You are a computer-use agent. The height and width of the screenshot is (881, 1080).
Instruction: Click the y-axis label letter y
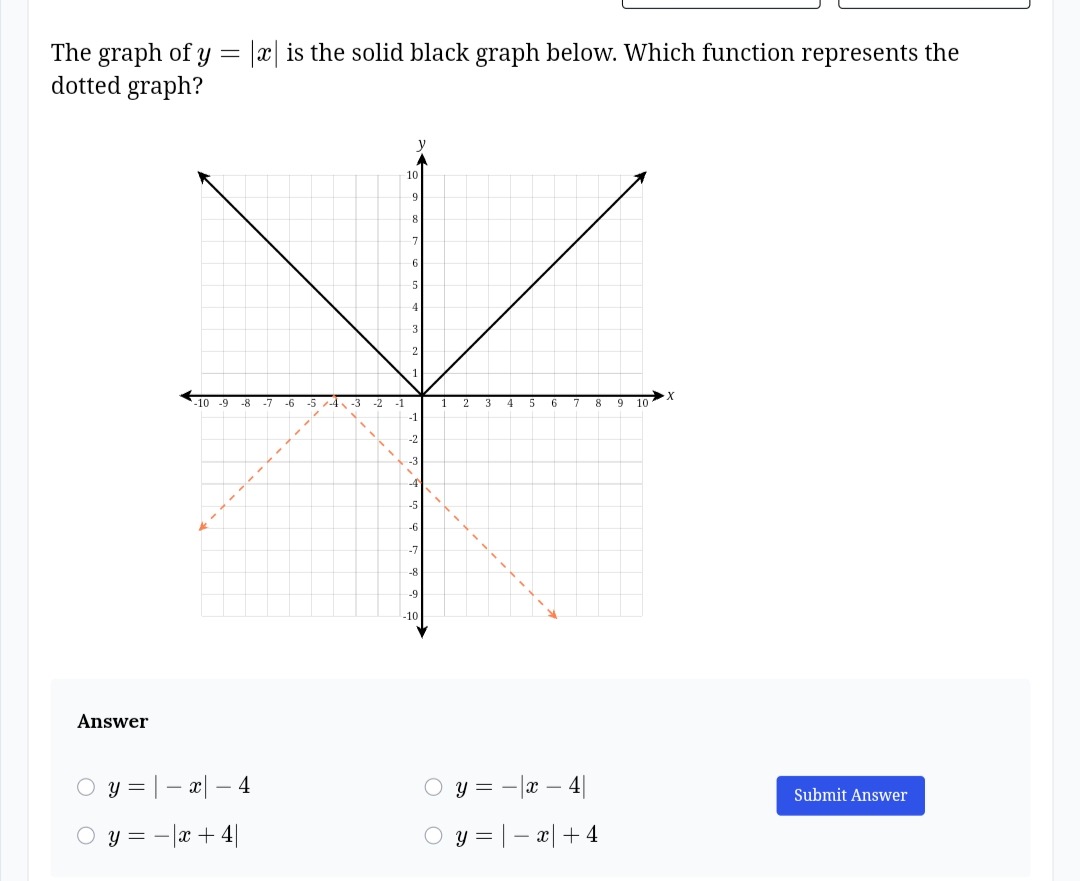point(422,143)
